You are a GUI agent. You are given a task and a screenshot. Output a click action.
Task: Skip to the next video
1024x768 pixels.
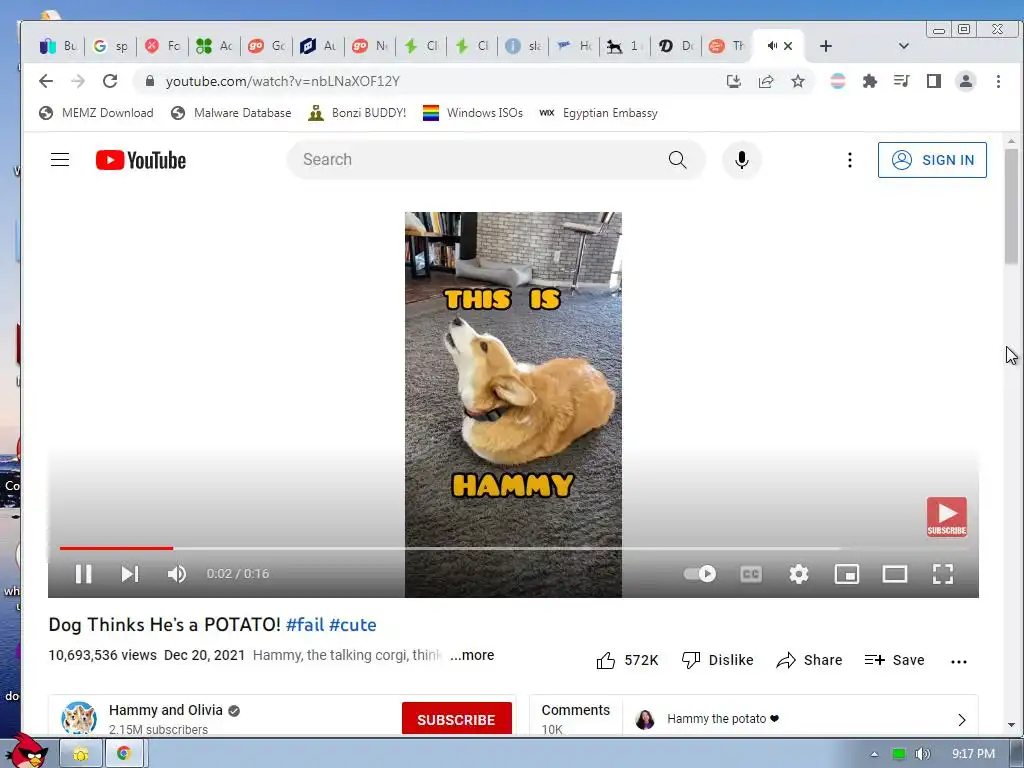tap(129, 573)
